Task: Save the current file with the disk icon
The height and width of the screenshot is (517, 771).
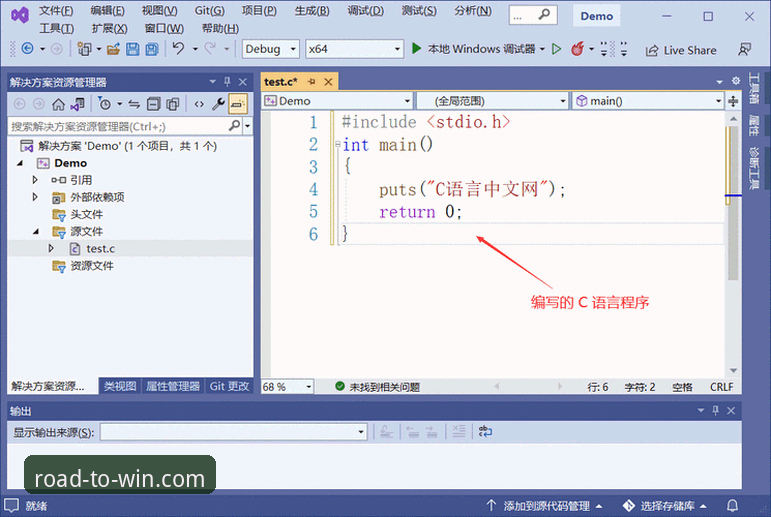Action: [133, 49]
